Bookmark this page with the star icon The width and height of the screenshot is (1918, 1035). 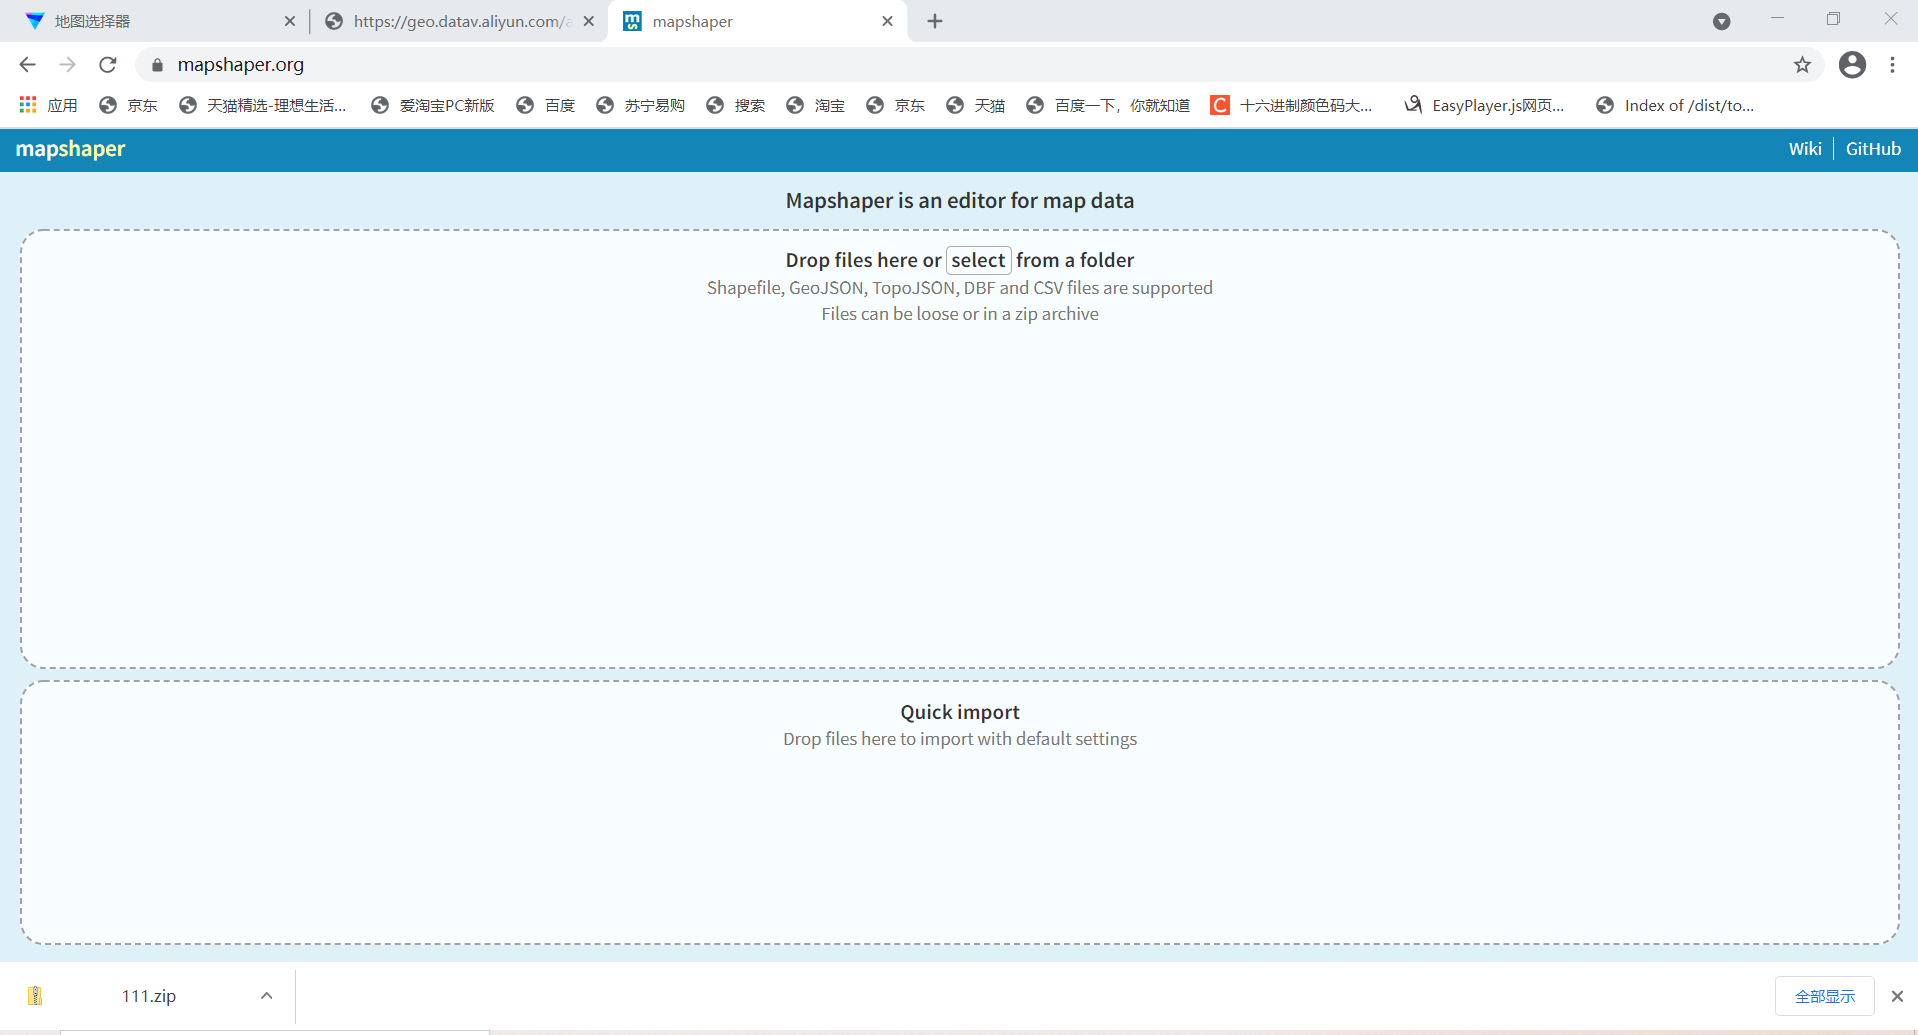pyautogui.click(x=1802, y=65)
